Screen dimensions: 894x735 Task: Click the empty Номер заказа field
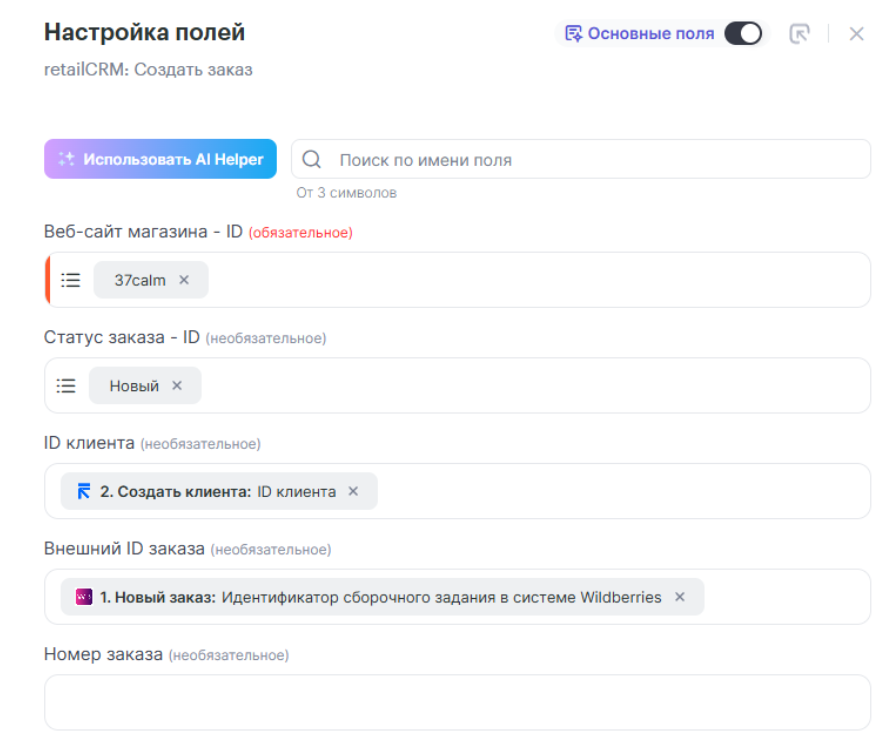457,702
